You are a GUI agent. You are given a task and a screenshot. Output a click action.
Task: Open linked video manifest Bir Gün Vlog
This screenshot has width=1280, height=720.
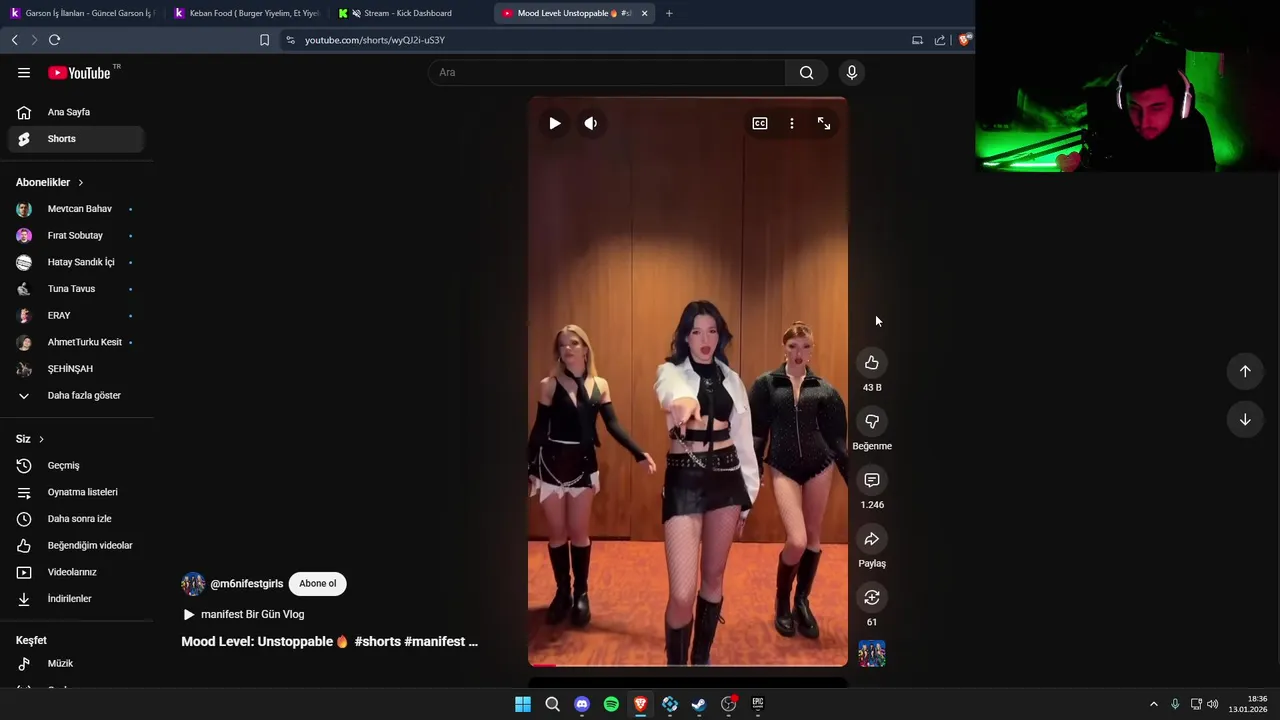[244, 614]
